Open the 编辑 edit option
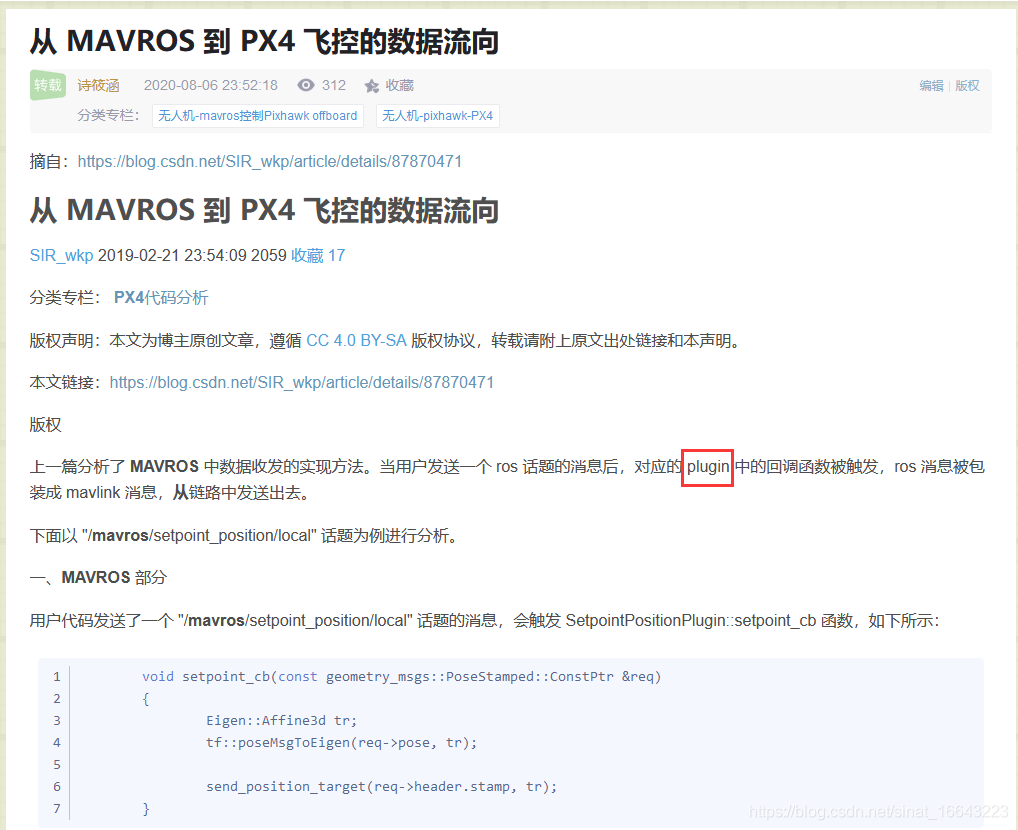This screenshot has height=830, width=1018. pyautogui.click(x=931, y=85)
